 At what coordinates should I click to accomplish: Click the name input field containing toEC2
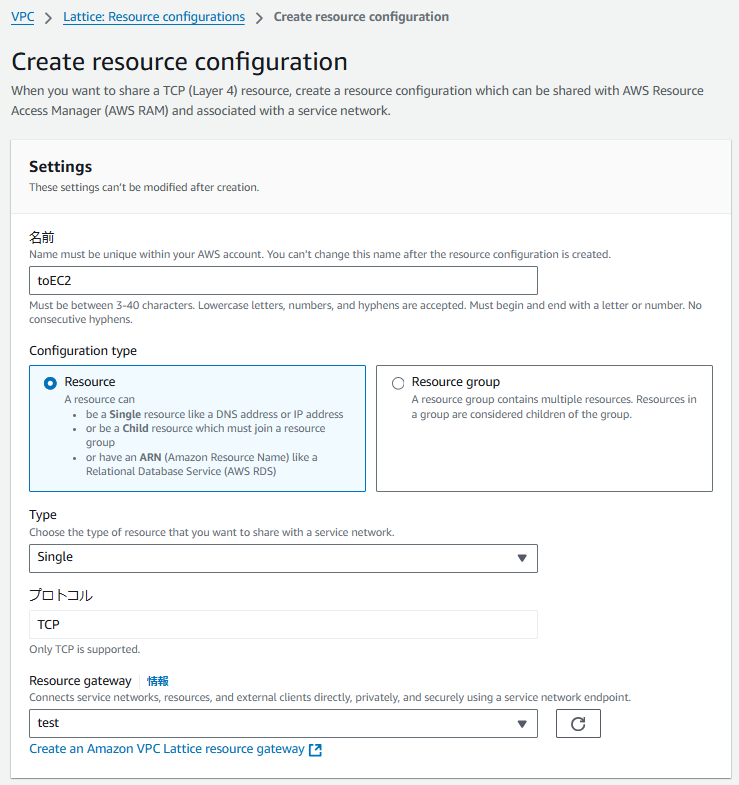pos(283,280)
